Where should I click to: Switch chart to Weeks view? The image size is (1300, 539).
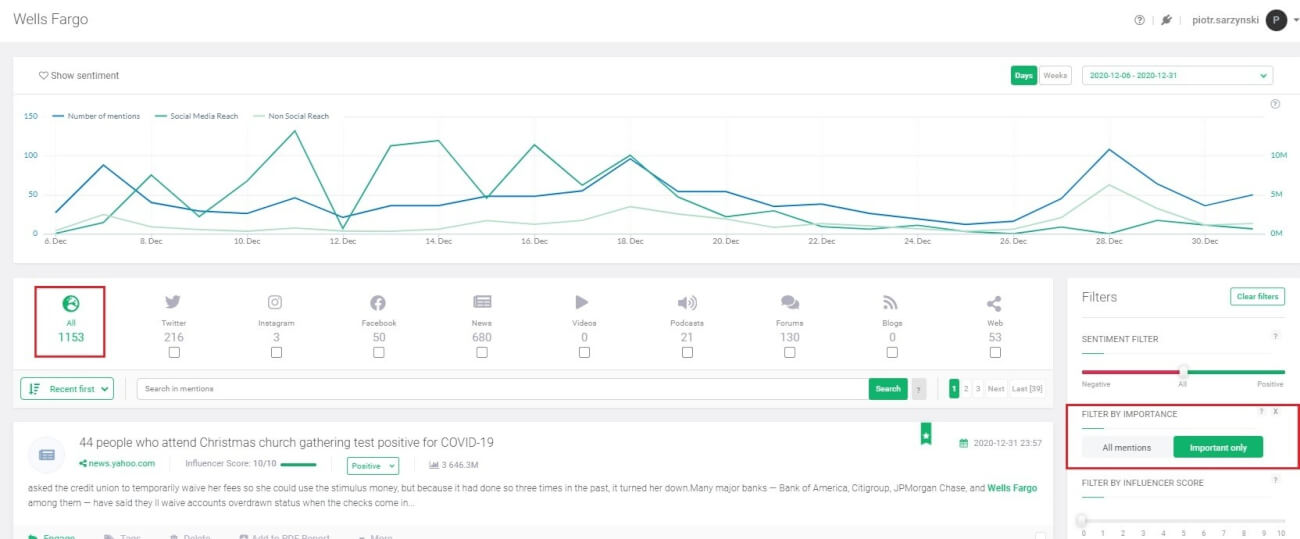coord(1055,76)
